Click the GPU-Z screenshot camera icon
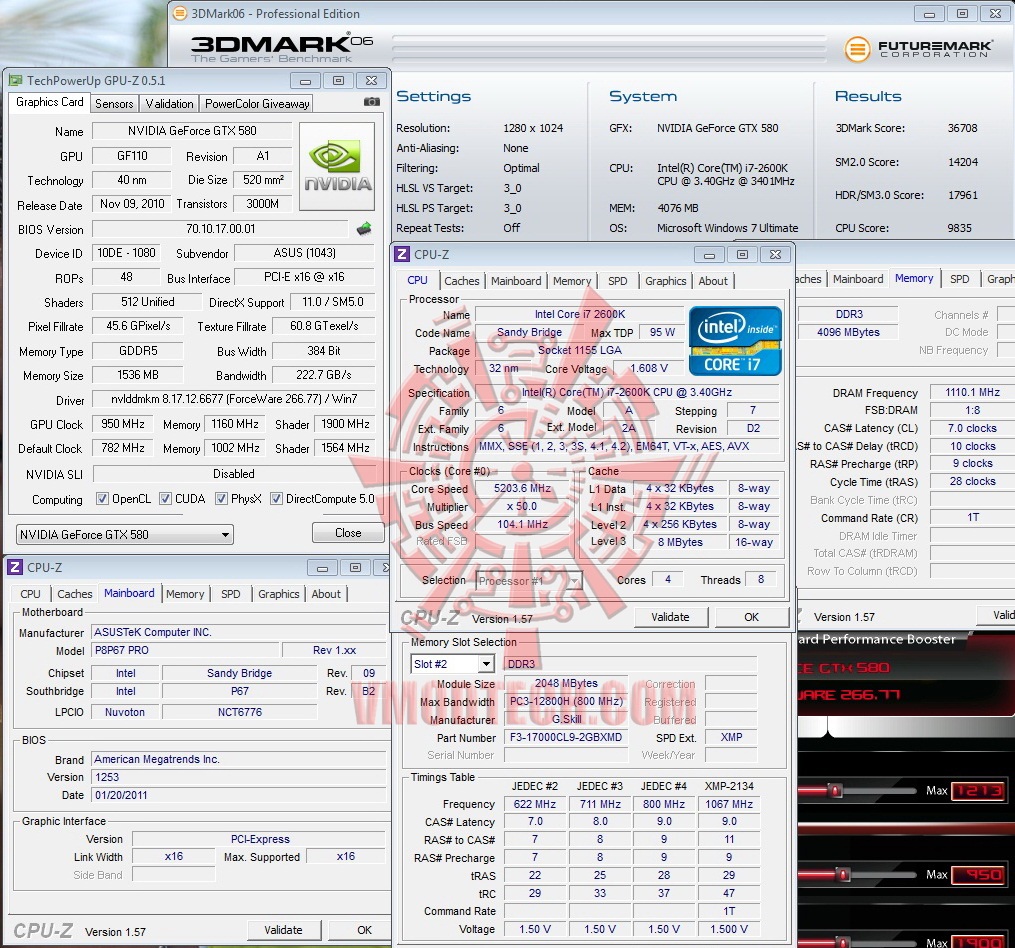Viewport: 1015px width, 948px height. click(372, 102)
